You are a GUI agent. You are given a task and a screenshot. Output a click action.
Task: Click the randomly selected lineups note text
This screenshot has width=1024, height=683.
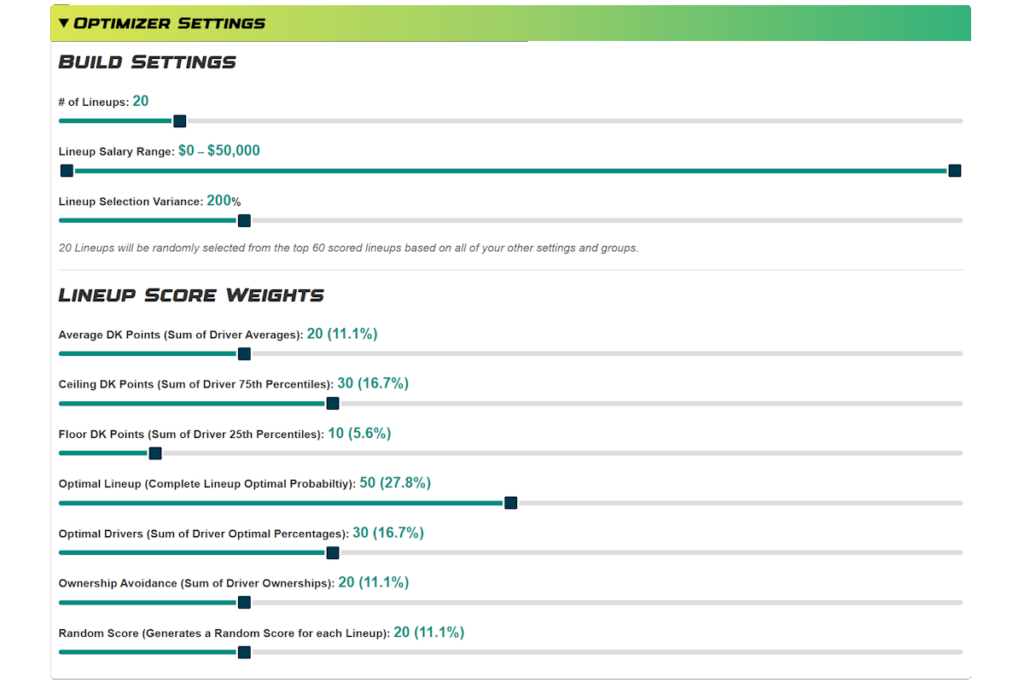coord(348,248)
